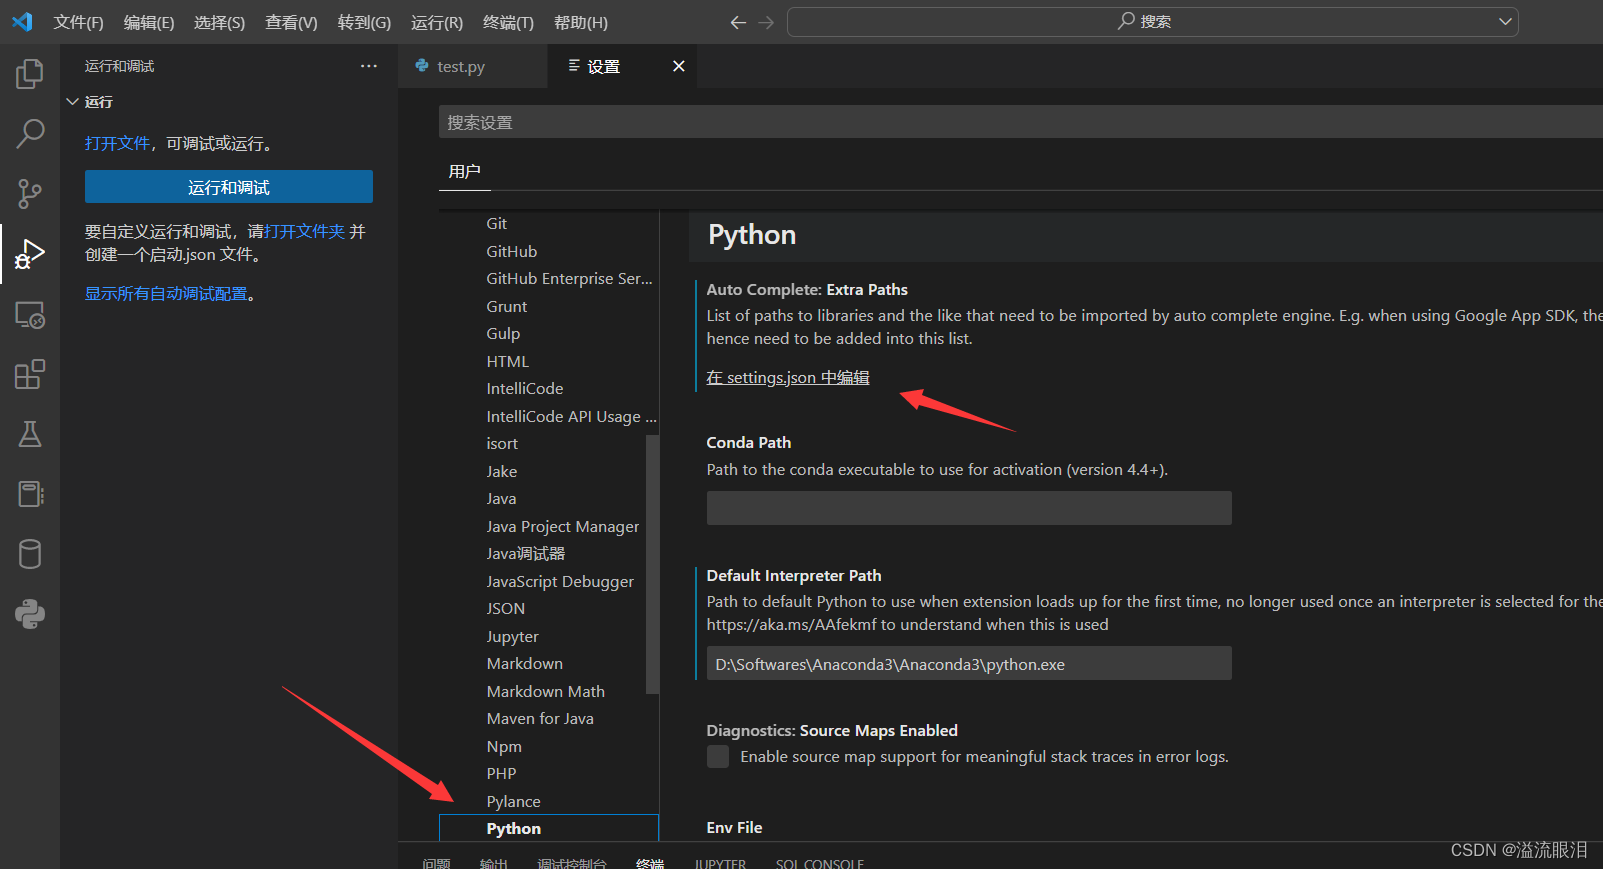The width and height of the screenshot is (1603, 869).
Task: Select Grunt in settings tree
Action: pos(507,306)
